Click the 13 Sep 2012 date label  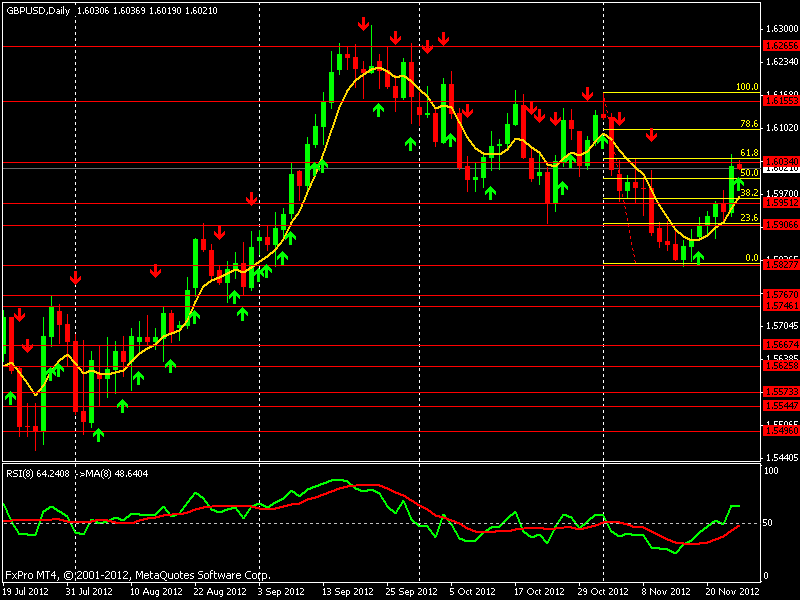click(x=347, y=592)
